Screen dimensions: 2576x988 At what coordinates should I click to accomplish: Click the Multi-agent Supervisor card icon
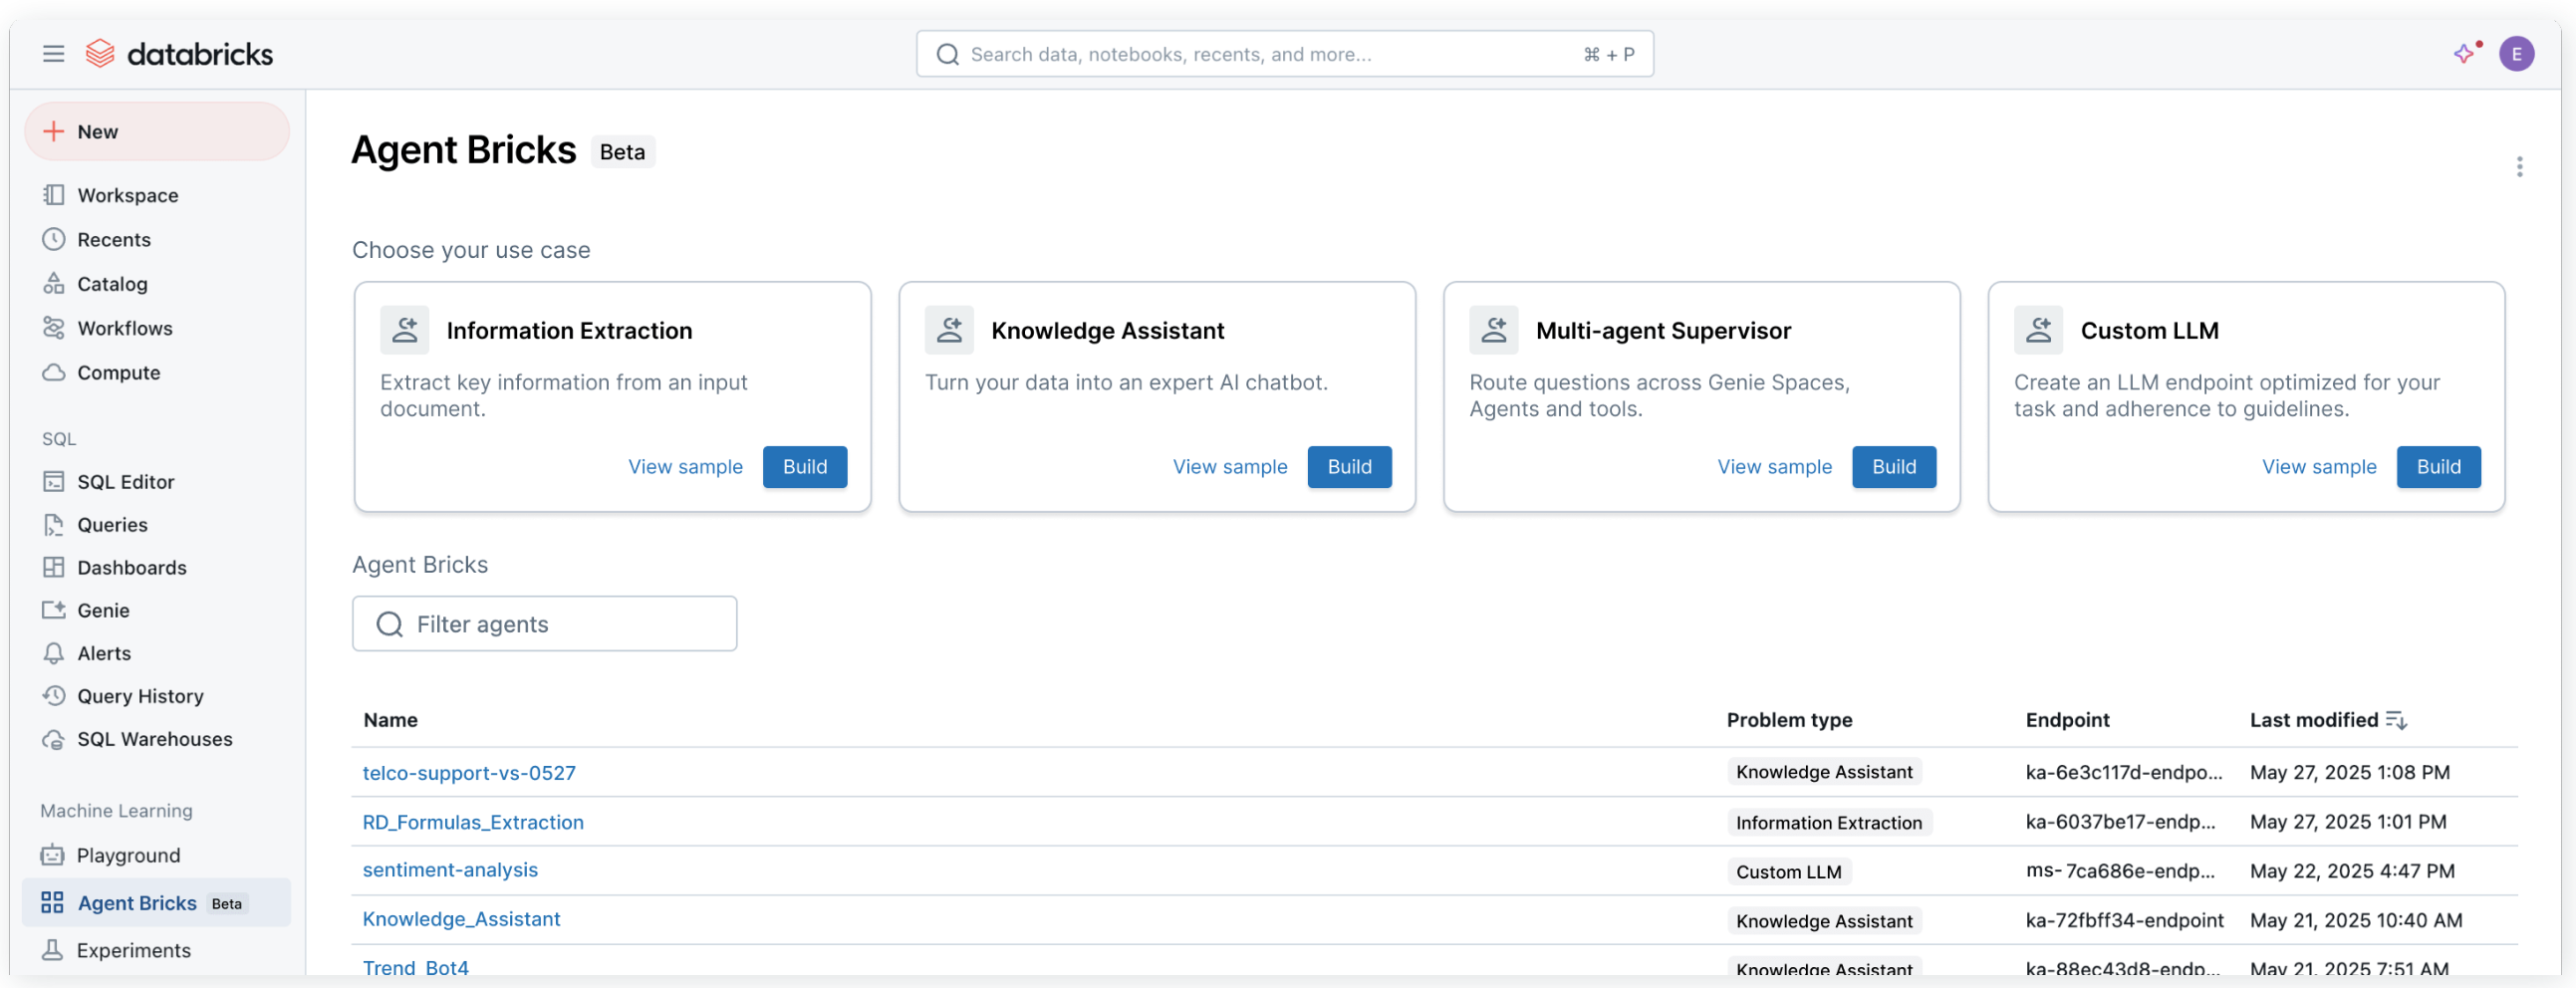point(1494,330)
